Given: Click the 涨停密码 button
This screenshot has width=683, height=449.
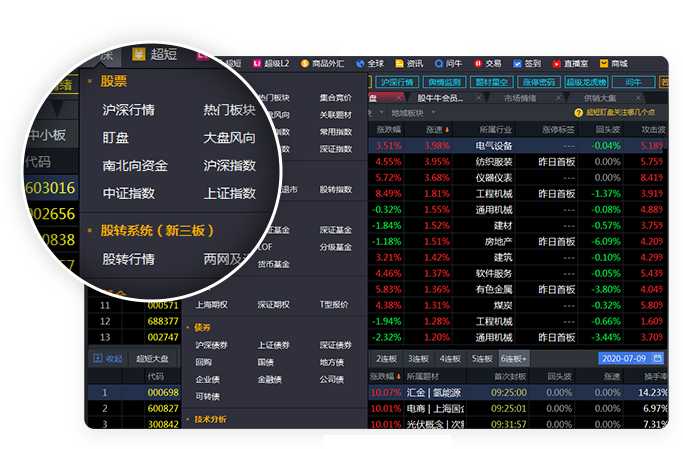Looking at the screenshot, I should [539, 82].
